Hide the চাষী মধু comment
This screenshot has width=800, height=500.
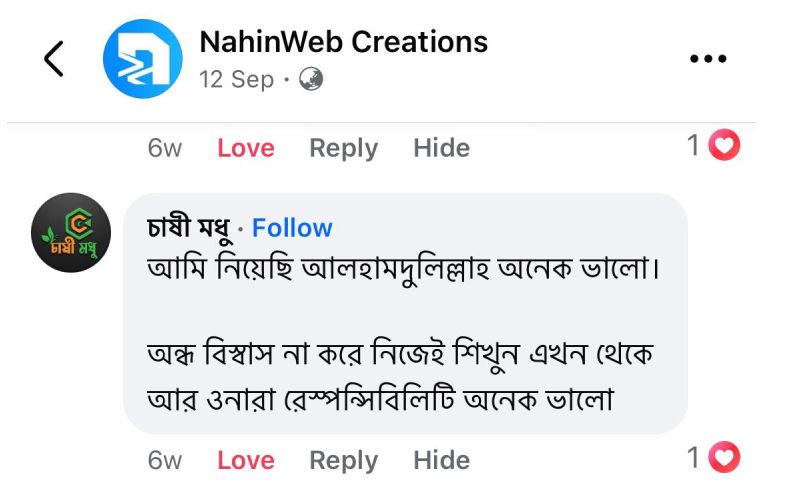pos(441,460)
